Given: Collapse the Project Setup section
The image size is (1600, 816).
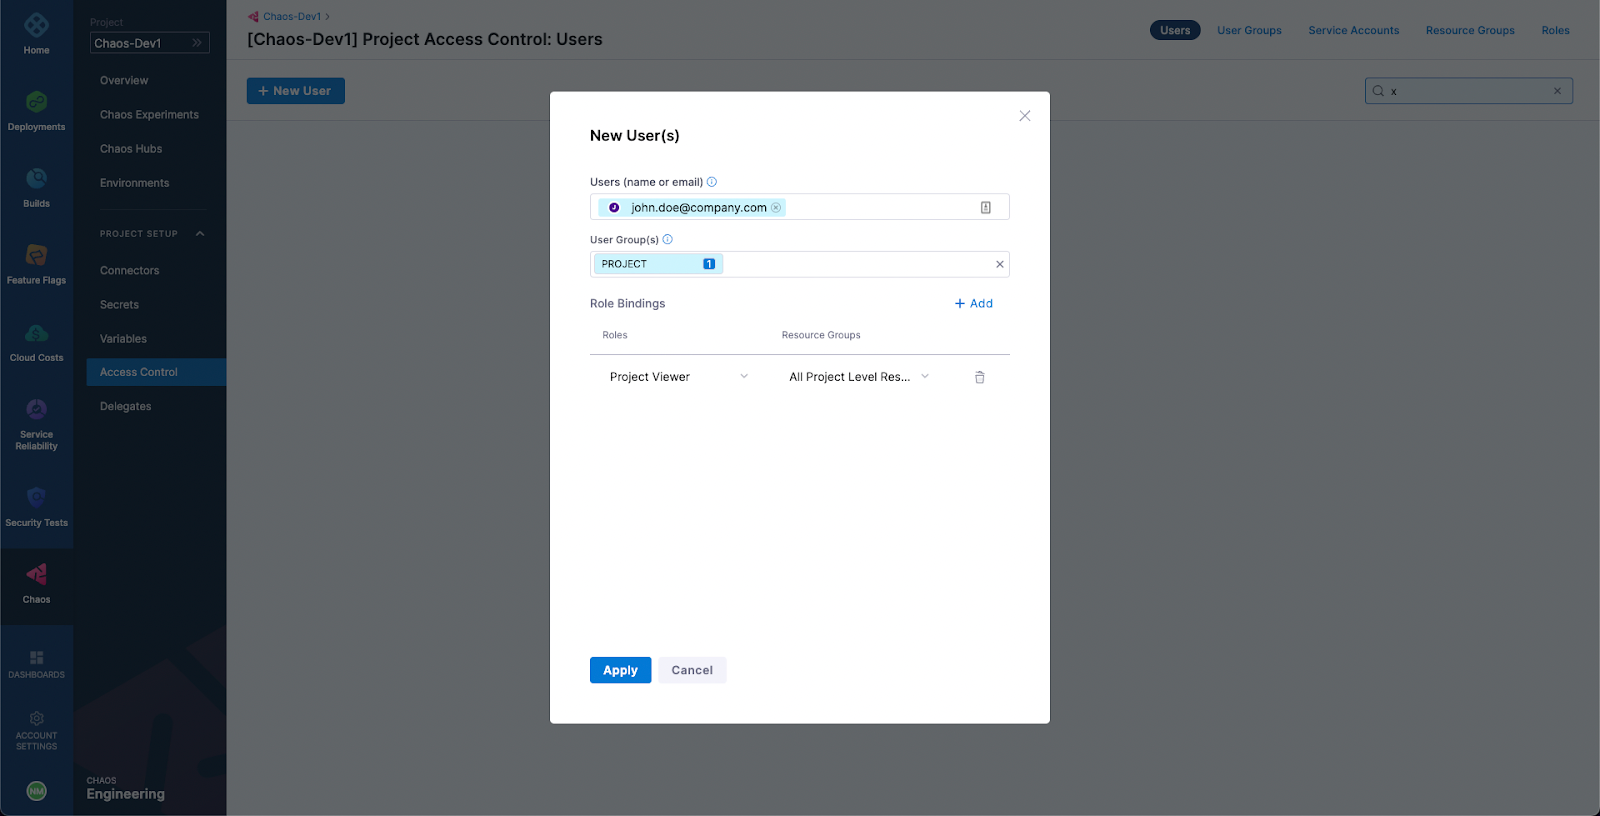Looking at the screenshot, I should (x=200, y=234).
